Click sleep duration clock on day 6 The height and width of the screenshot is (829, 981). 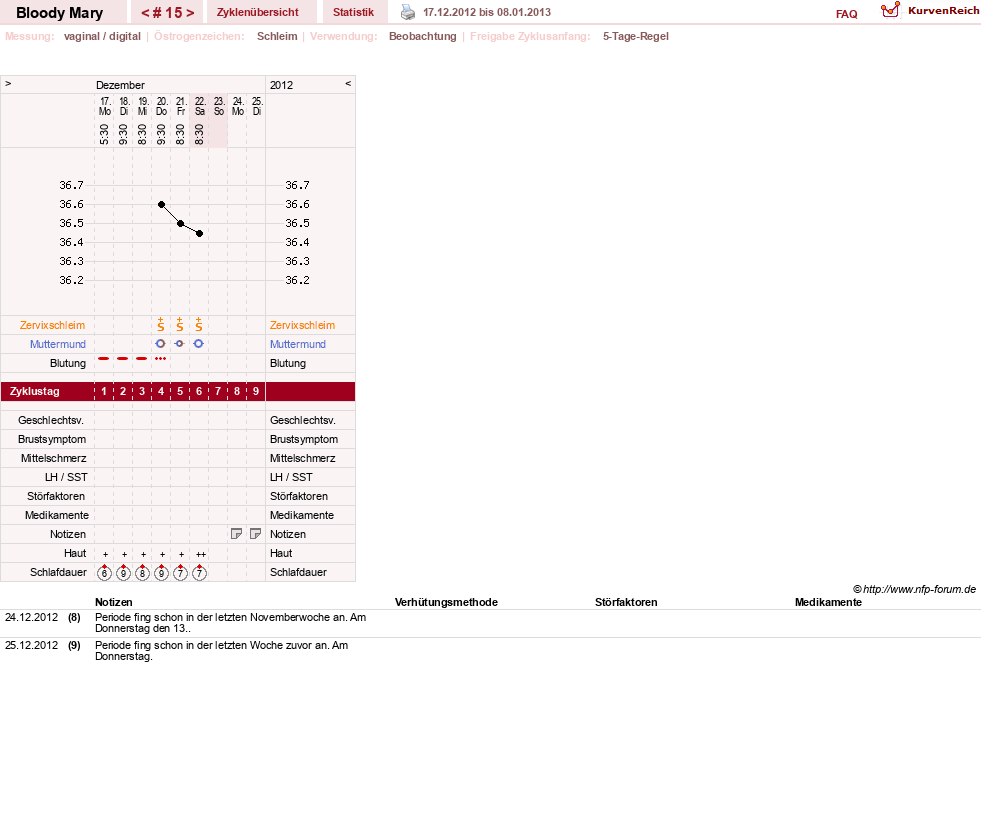click(199, 572)
